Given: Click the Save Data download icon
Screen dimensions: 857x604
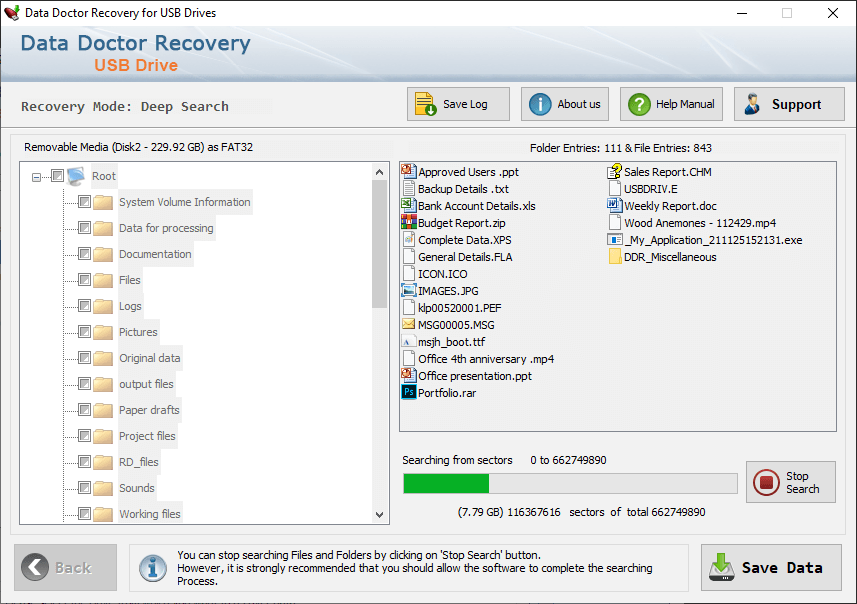Looking at the screenshot, I should (x=721, y=567).
